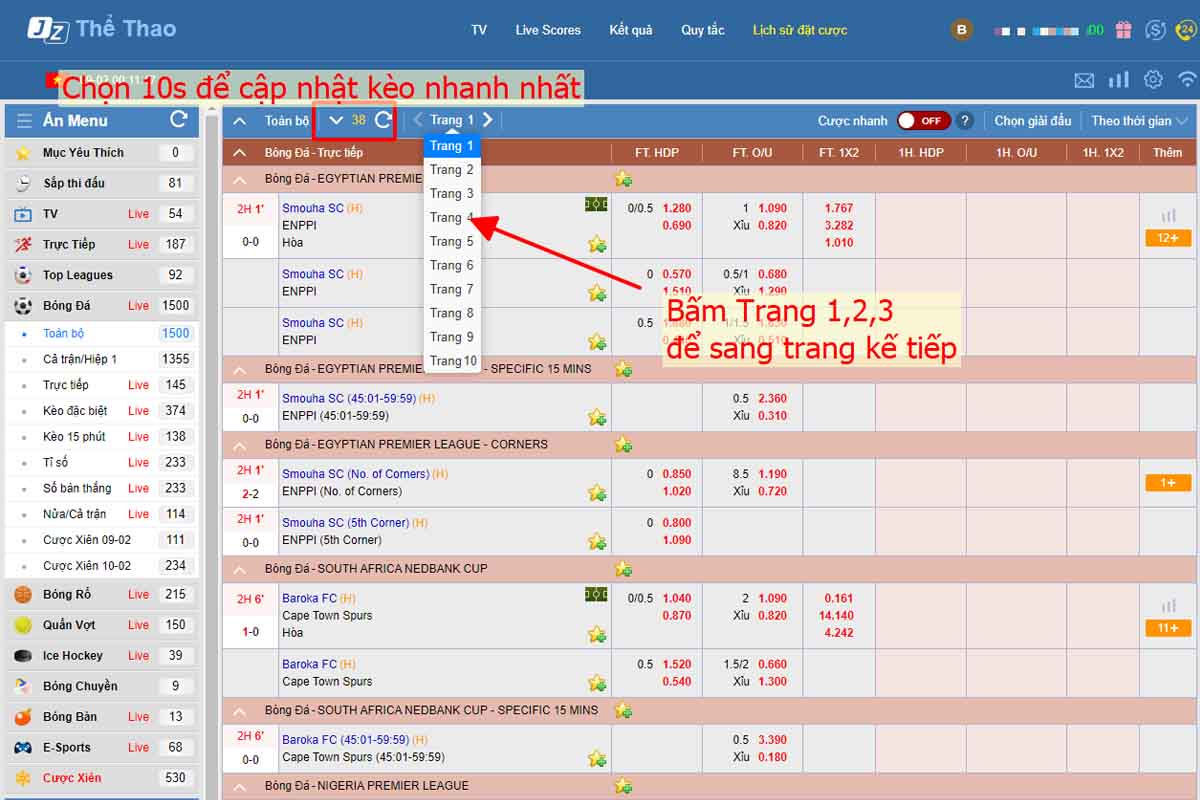Open the TV link in top navigation

pos(479,30)
